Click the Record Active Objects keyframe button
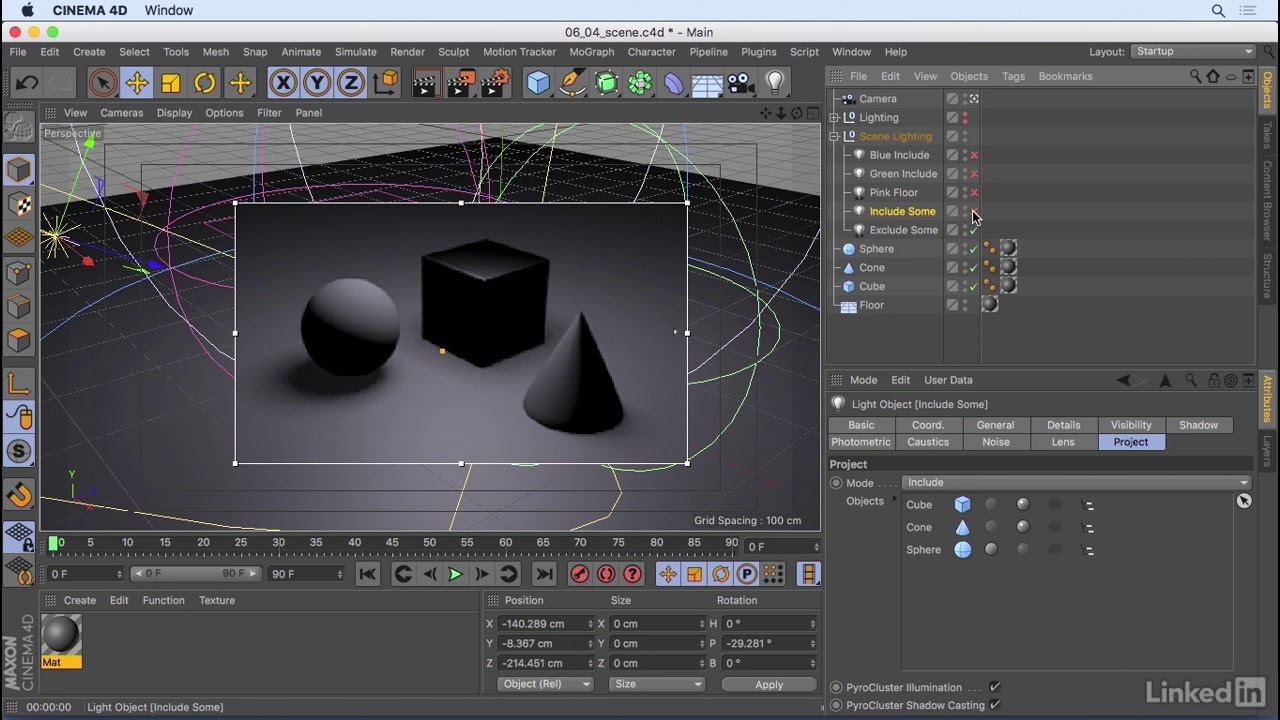This screenshot has width=1280, height=720. click(579, 574)
